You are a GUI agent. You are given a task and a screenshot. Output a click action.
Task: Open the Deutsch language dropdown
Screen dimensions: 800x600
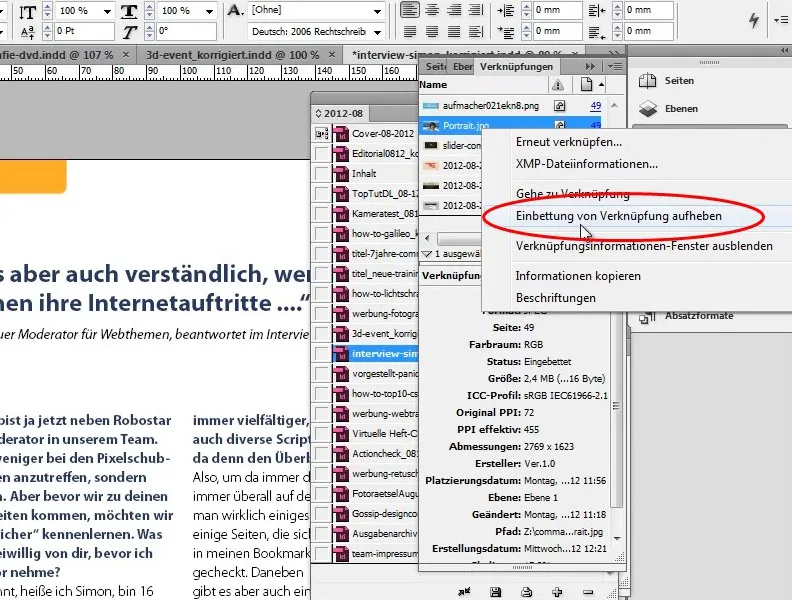pyautogui.click(x=377, y=32)
